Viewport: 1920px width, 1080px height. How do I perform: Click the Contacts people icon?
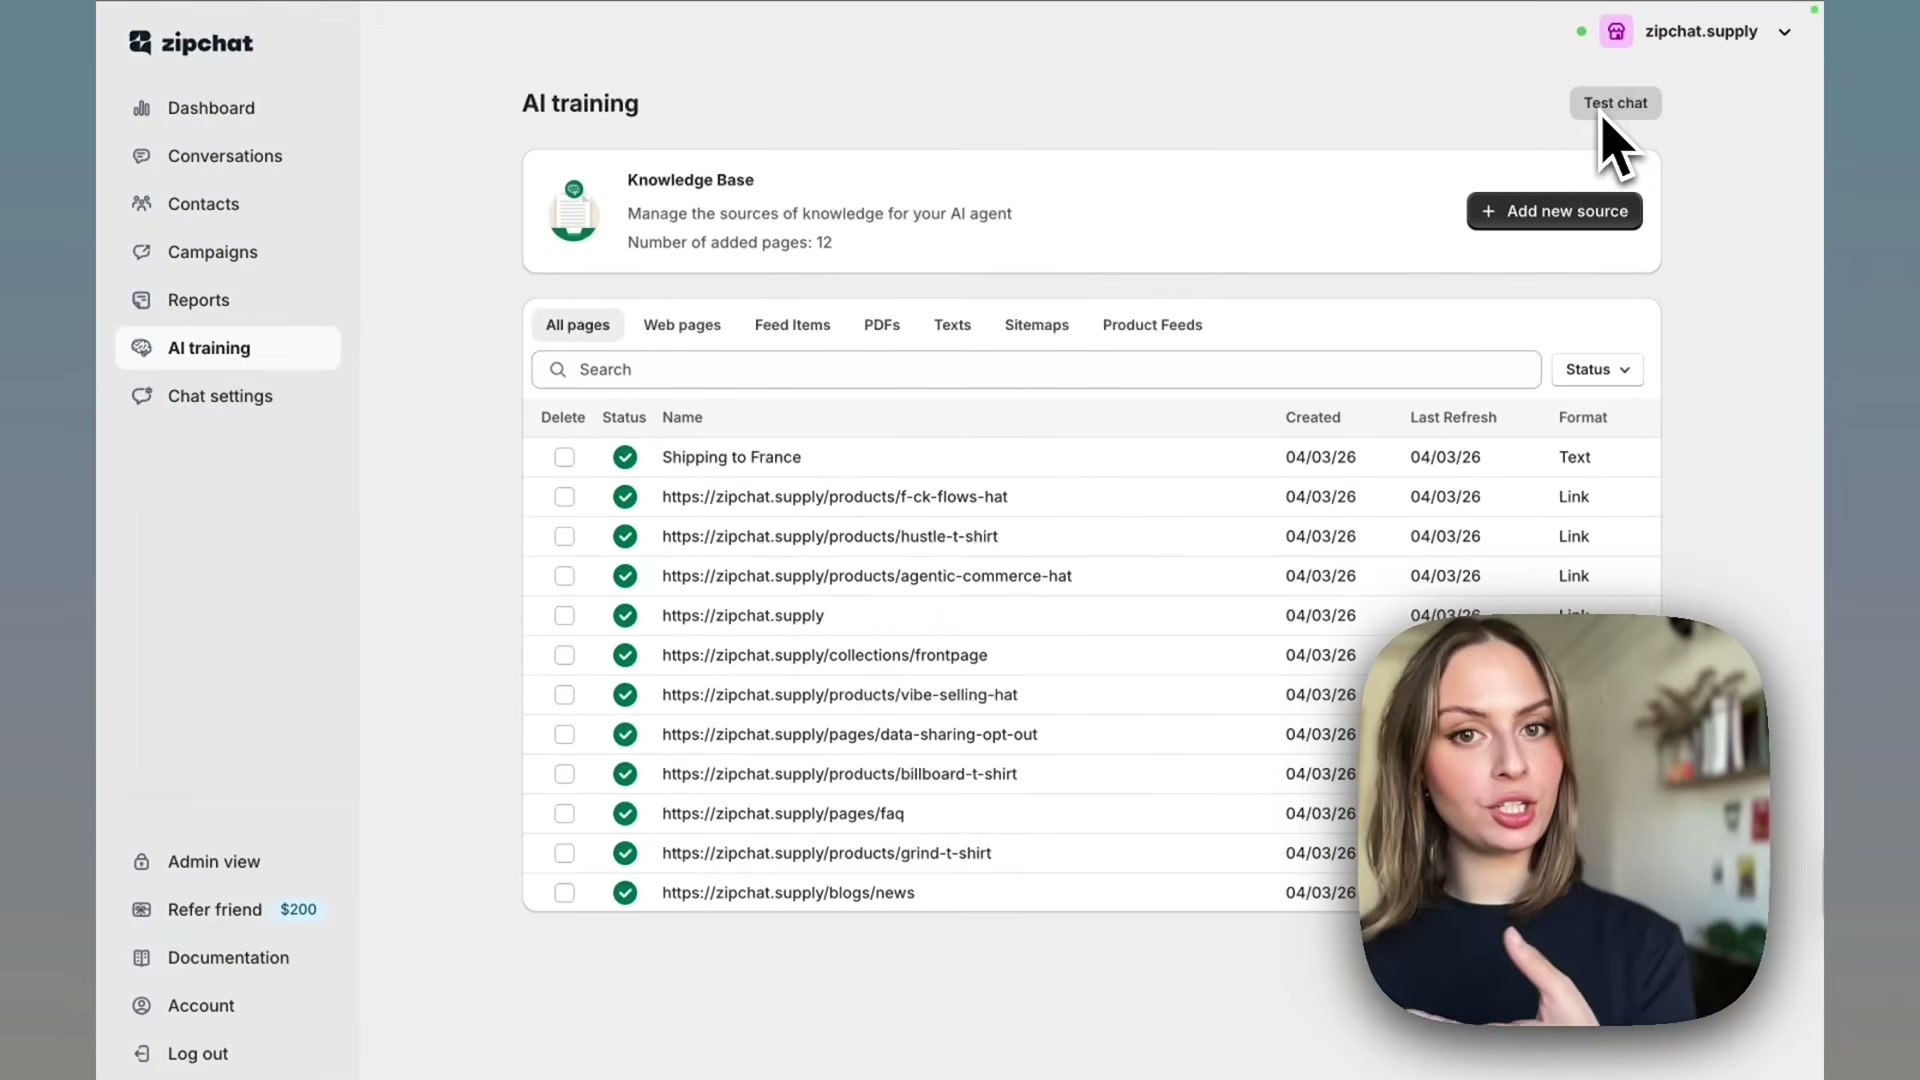tap(142, 204)
